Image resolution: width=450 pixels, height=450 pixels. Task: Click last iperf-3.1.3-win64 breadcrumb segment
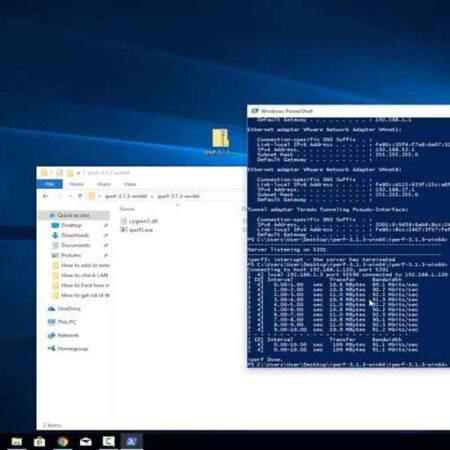tap(178, 196)
